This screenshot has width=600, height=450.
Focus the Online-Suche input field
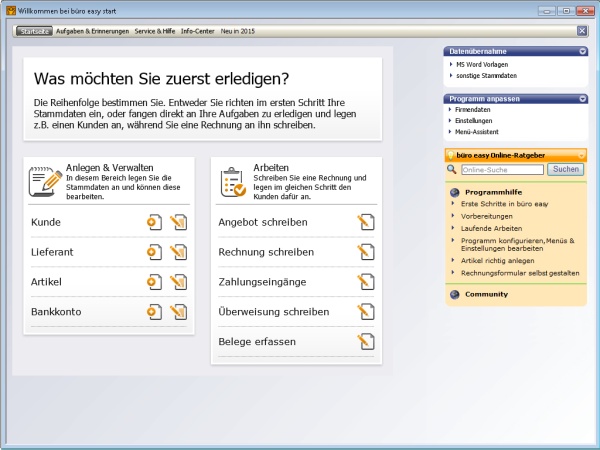[502, 170]
